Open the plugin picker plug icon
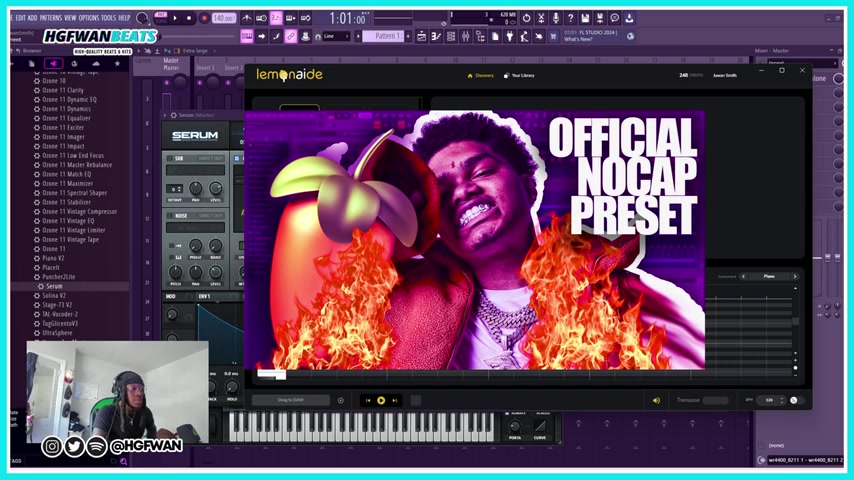 pos(509,36)
